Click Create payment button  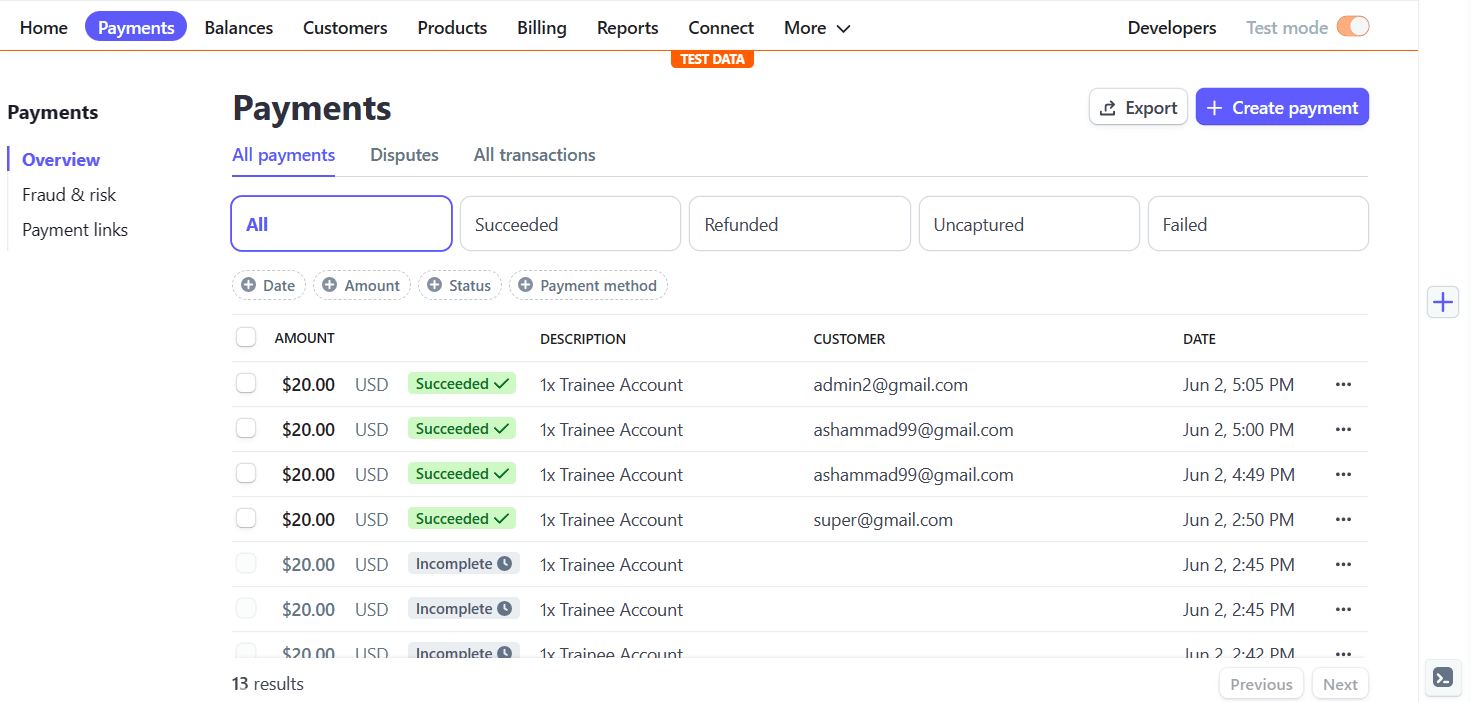coord(1282,108)
